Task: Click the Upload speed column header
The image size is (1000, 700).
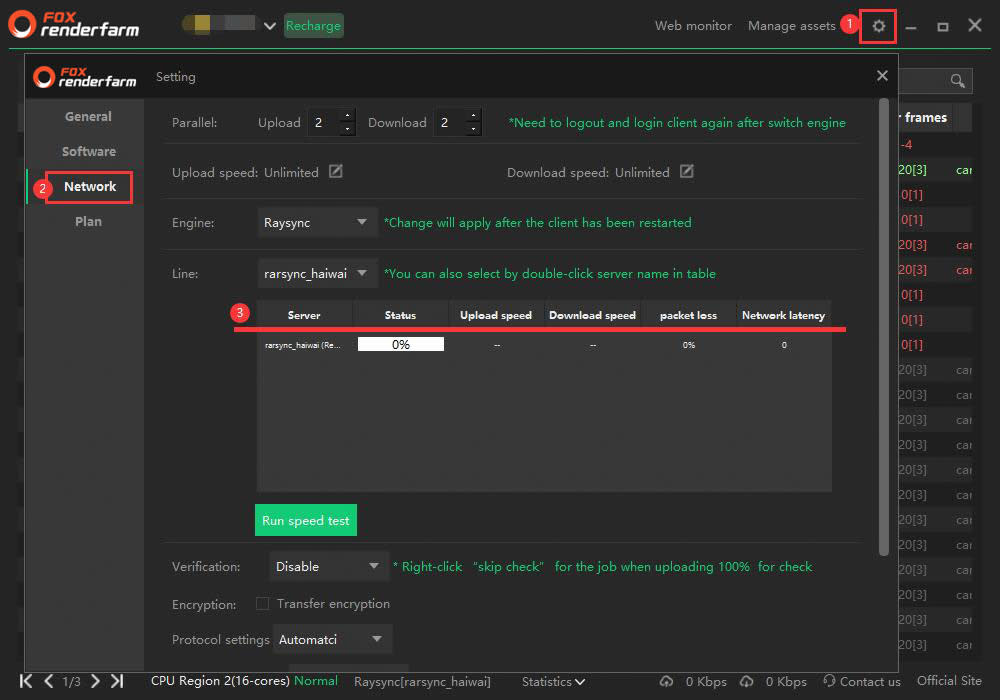Action: (x=496, y=315)
